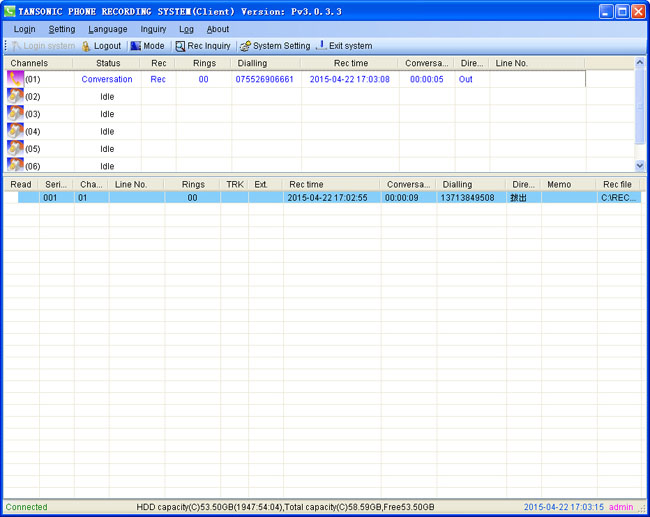This screenshot has width=650, height=517.
Task: Click the Exit system icon
Action: point(321,46)
